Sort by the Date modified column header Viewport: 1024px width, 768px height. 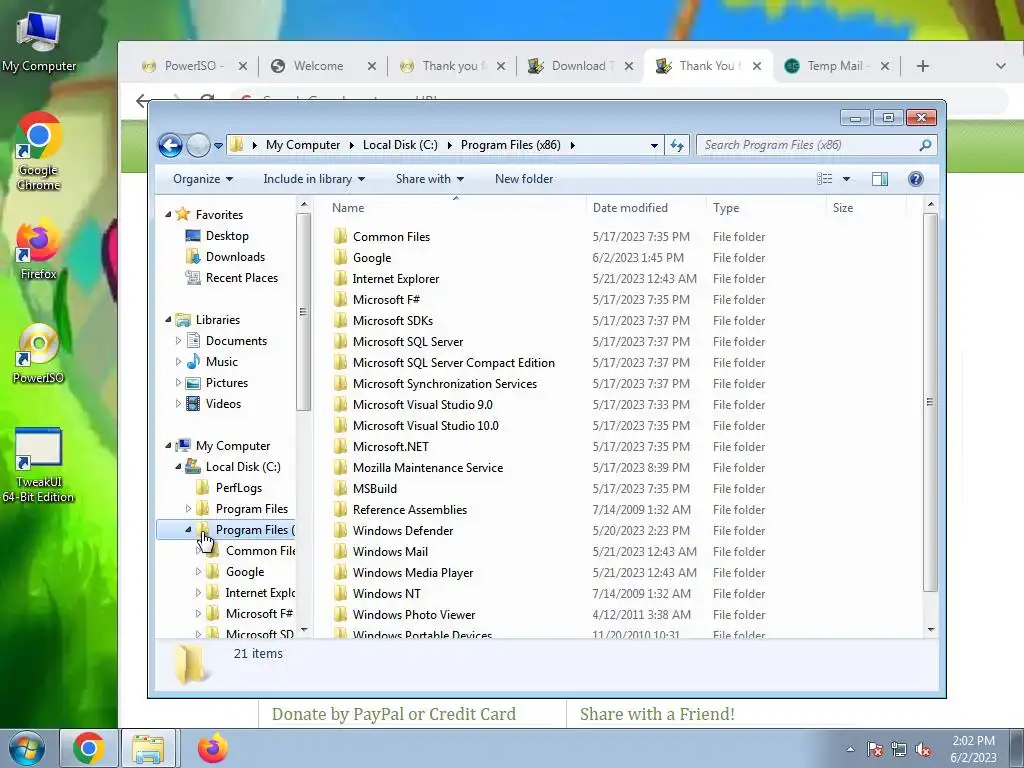tap(630, 208)
